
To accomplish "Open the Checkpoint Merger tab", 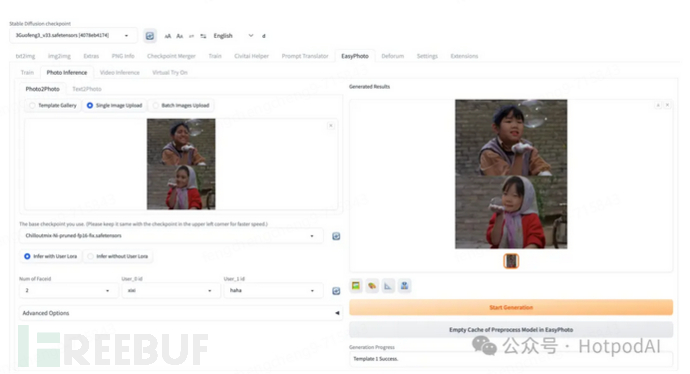I will coord(171,56).
